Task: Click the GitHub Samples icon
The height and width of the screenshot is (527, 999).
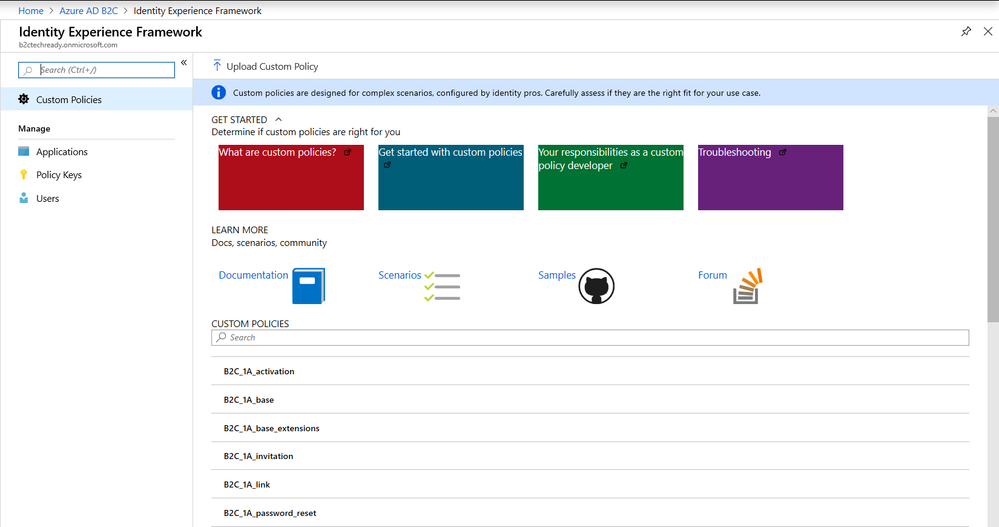Action: (596, 286)
